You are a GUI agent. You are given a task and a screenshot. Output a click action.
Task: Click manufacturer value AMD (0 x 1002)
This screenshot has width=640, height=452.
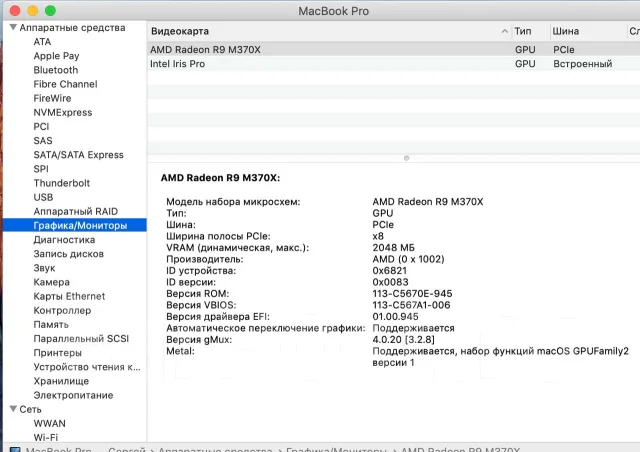[x=408, y=259]
